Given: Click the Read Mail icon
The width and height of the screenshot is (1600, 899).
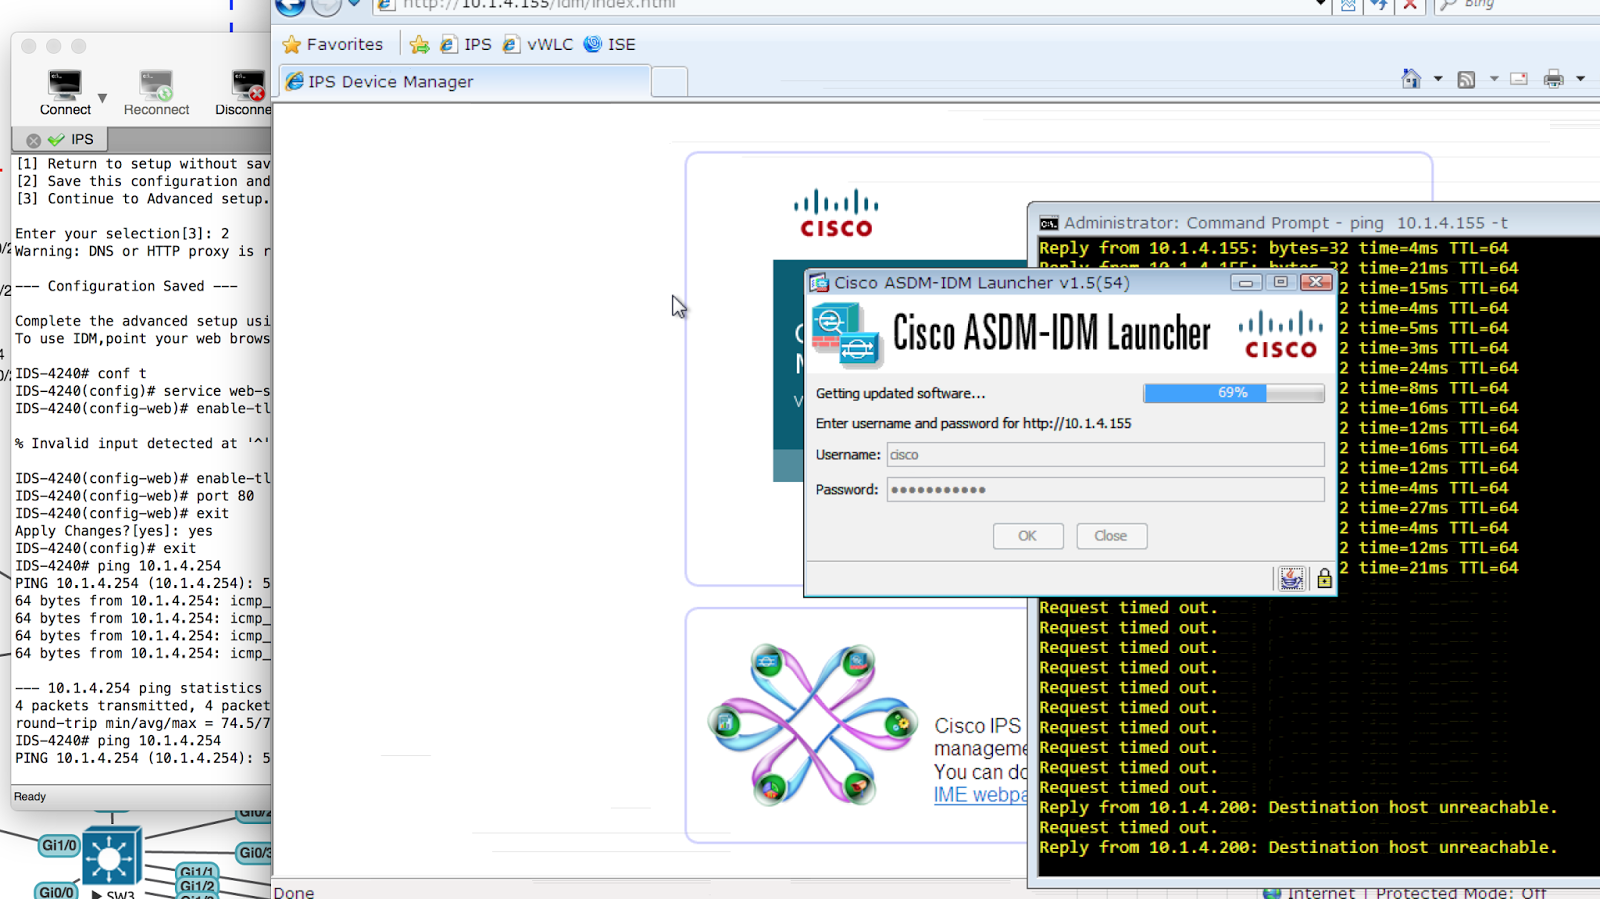Looking at the screenshot, I should click(1519, 79).
